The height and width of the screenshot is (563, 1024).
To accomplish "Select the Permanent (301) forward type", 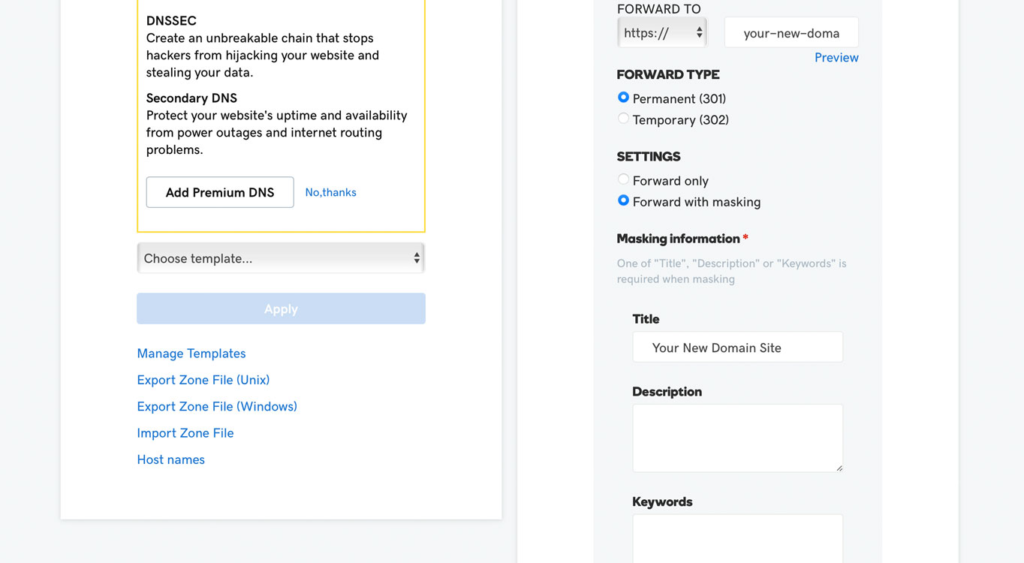I will [624, 98].
